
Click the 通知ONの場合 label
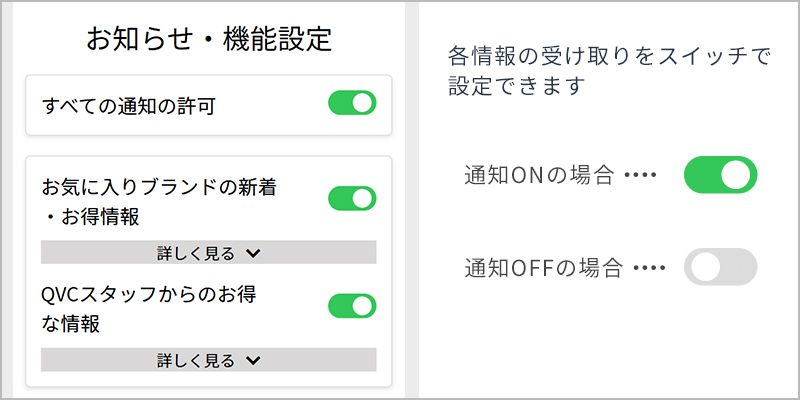tap(538, 176)
